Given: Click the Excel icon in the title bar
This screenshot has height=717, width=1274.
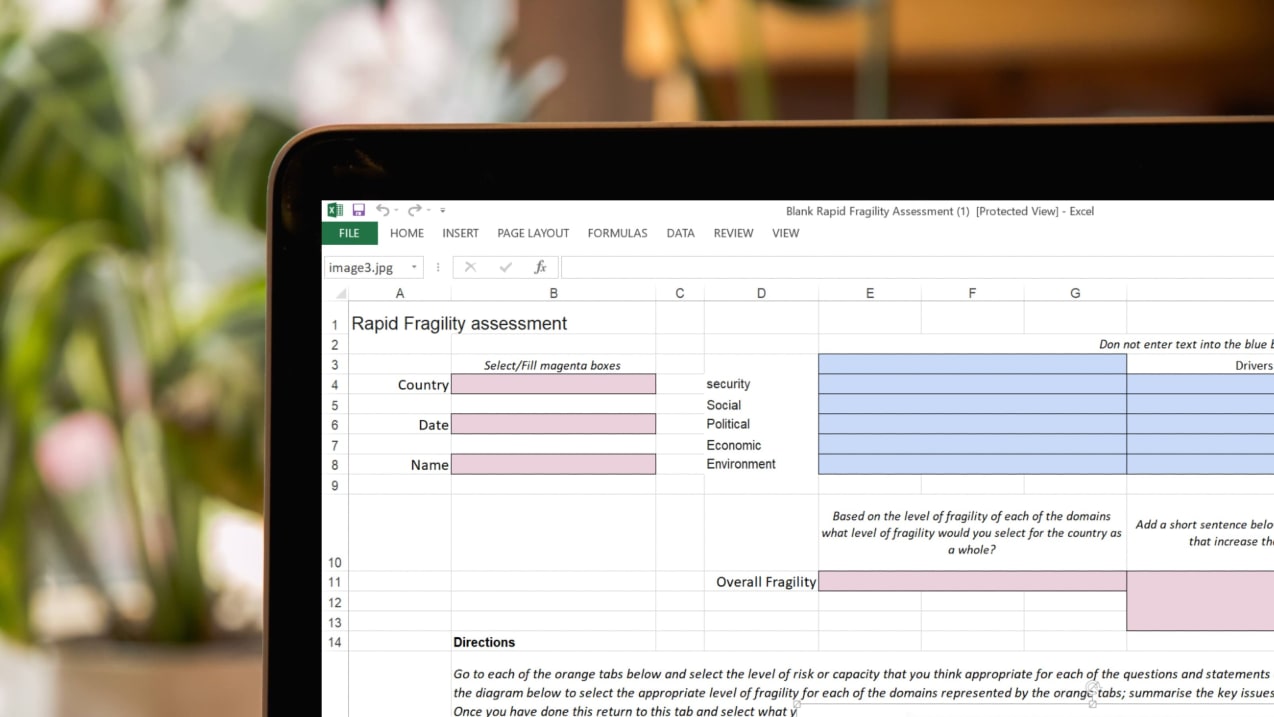Looking at the screenshot, I should tap(335, 210).
